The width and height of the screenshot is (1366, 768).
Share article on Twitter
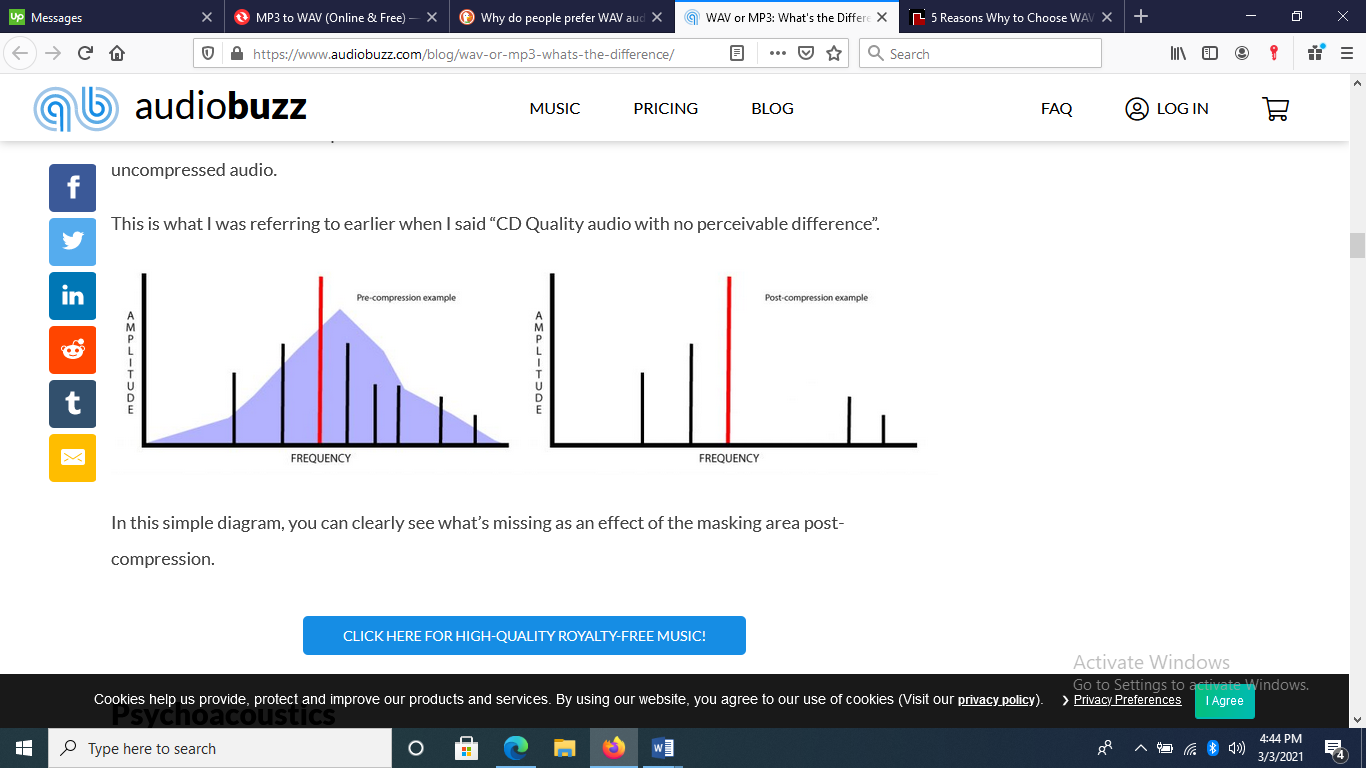(72, 242)
